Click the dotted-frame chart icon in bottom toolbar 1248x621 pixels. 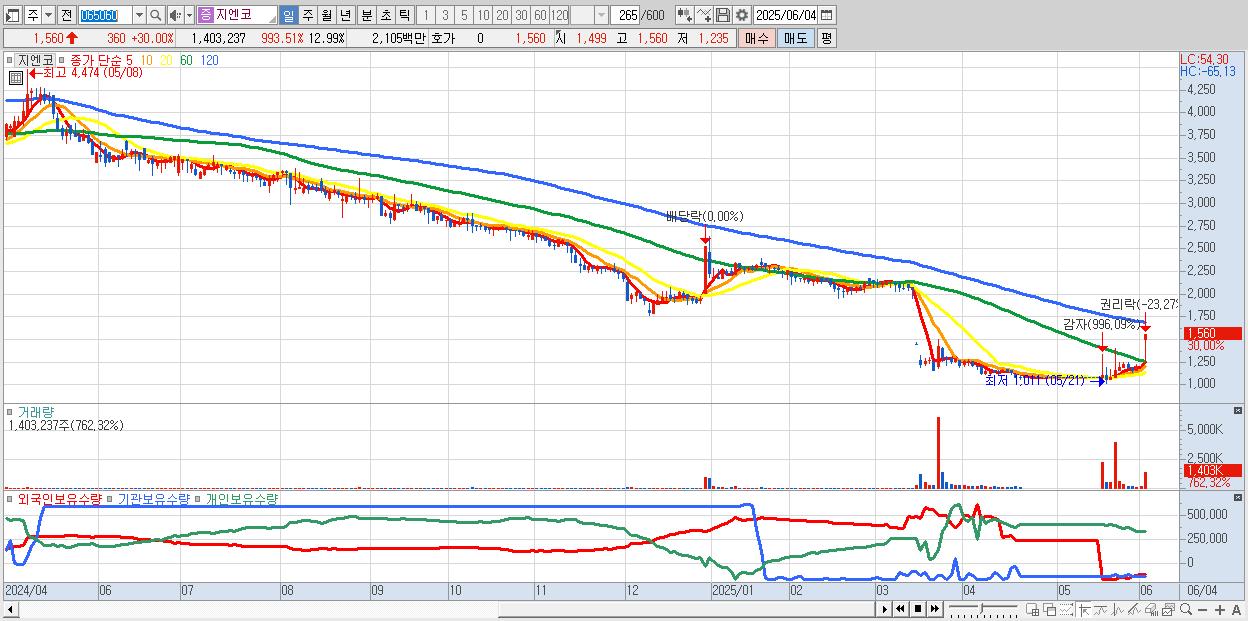click(x=1066, y=609)
